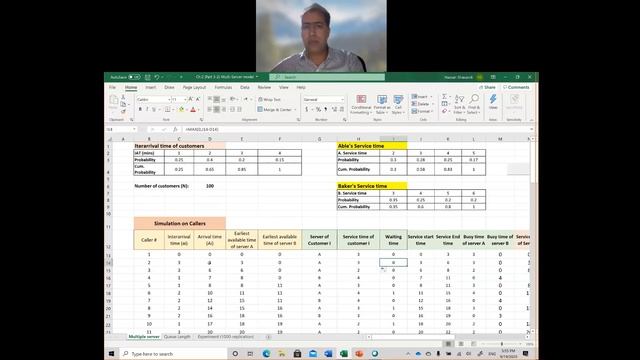Open the General number format dropdown
Screen dimensions: 640x360
click(342, 100)
